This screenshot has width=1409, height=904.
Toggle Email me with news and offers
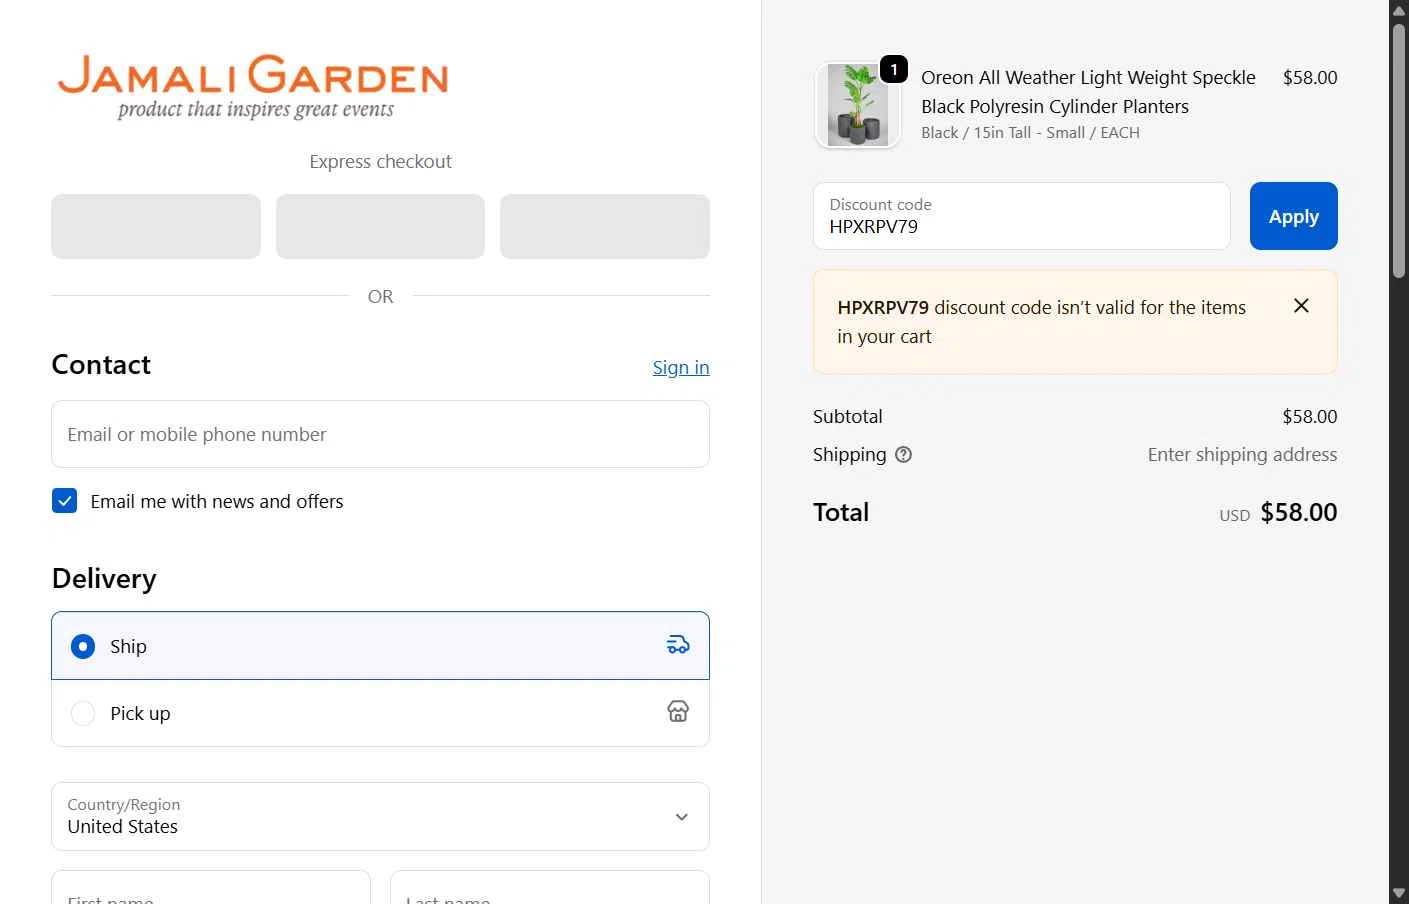click(x=64, y=501)
